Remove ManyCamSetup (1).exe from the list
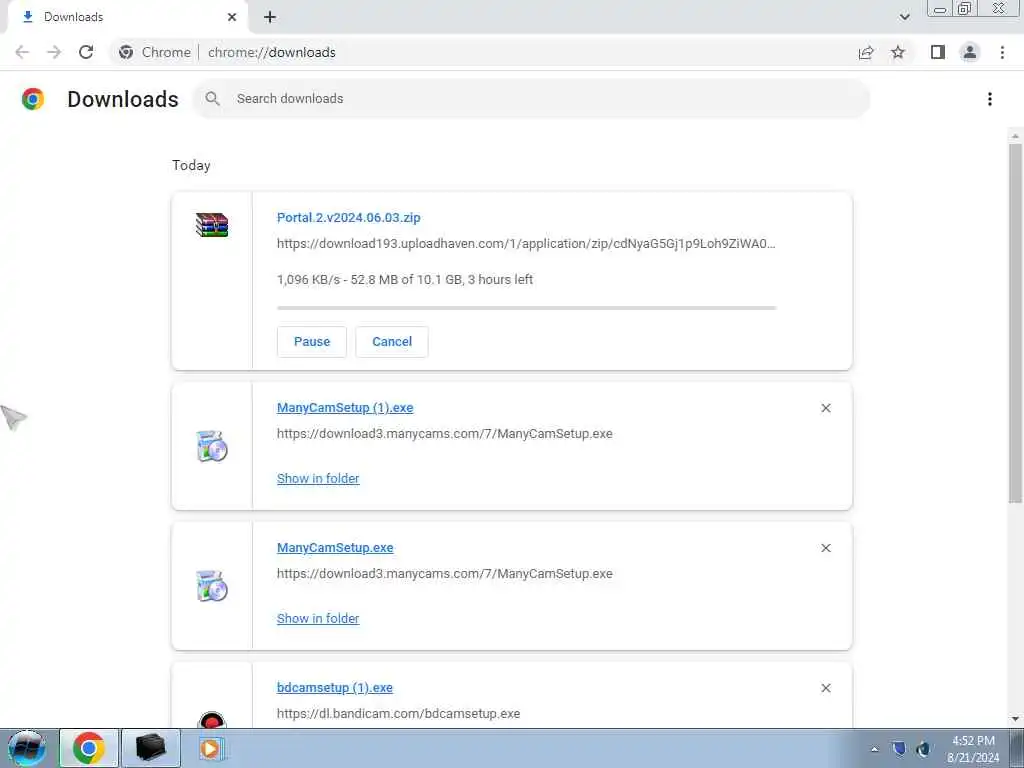The height and width of the screenshot is (768, 1024). (x=826, y=408)
